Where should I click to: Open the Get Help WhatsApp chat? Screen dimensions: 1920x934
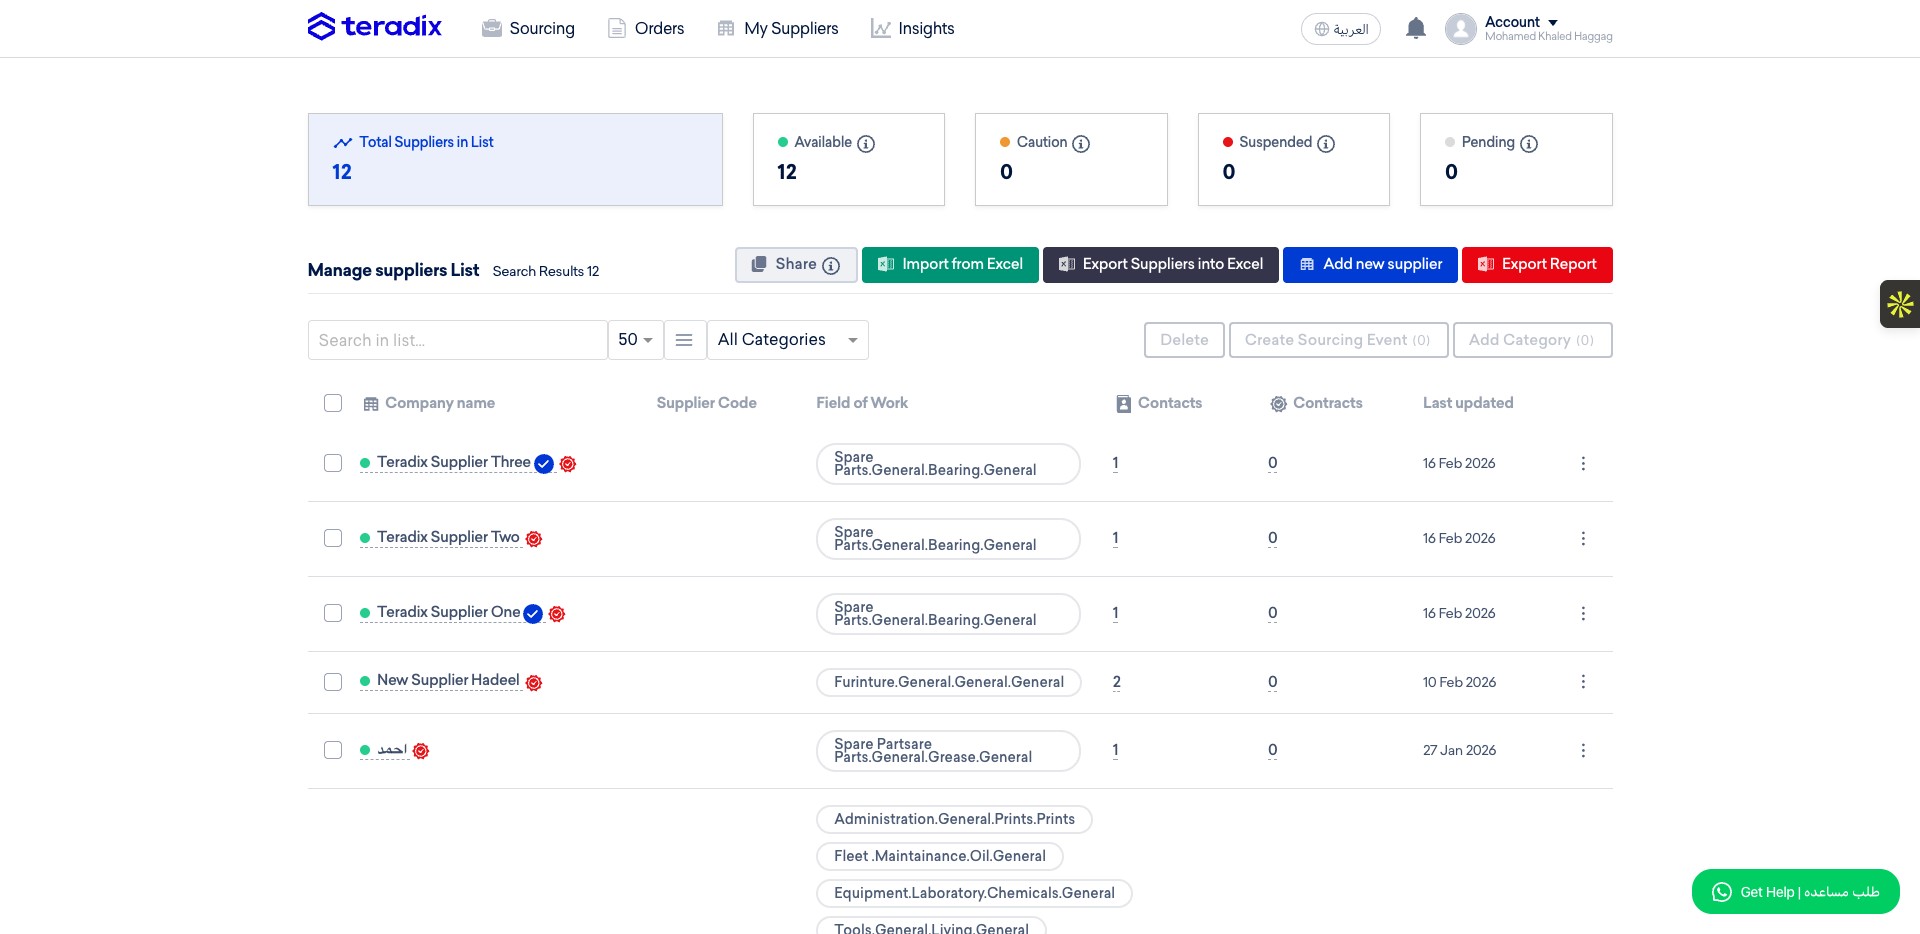tap(1795, 892)
